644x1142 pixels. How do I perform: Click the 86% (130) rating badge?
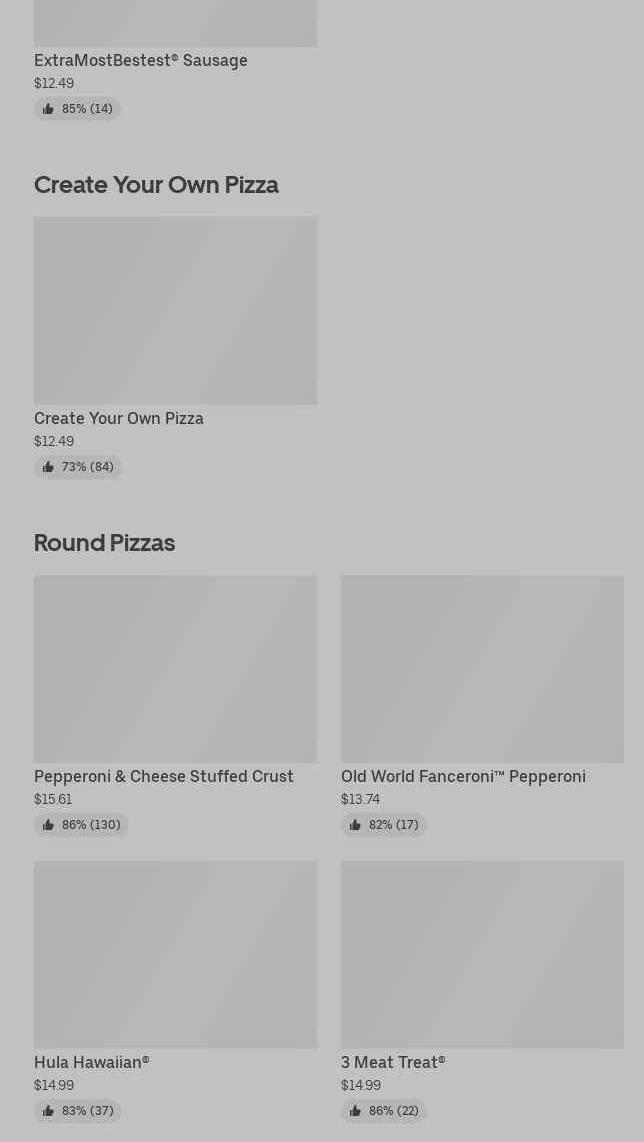[81, 825]
